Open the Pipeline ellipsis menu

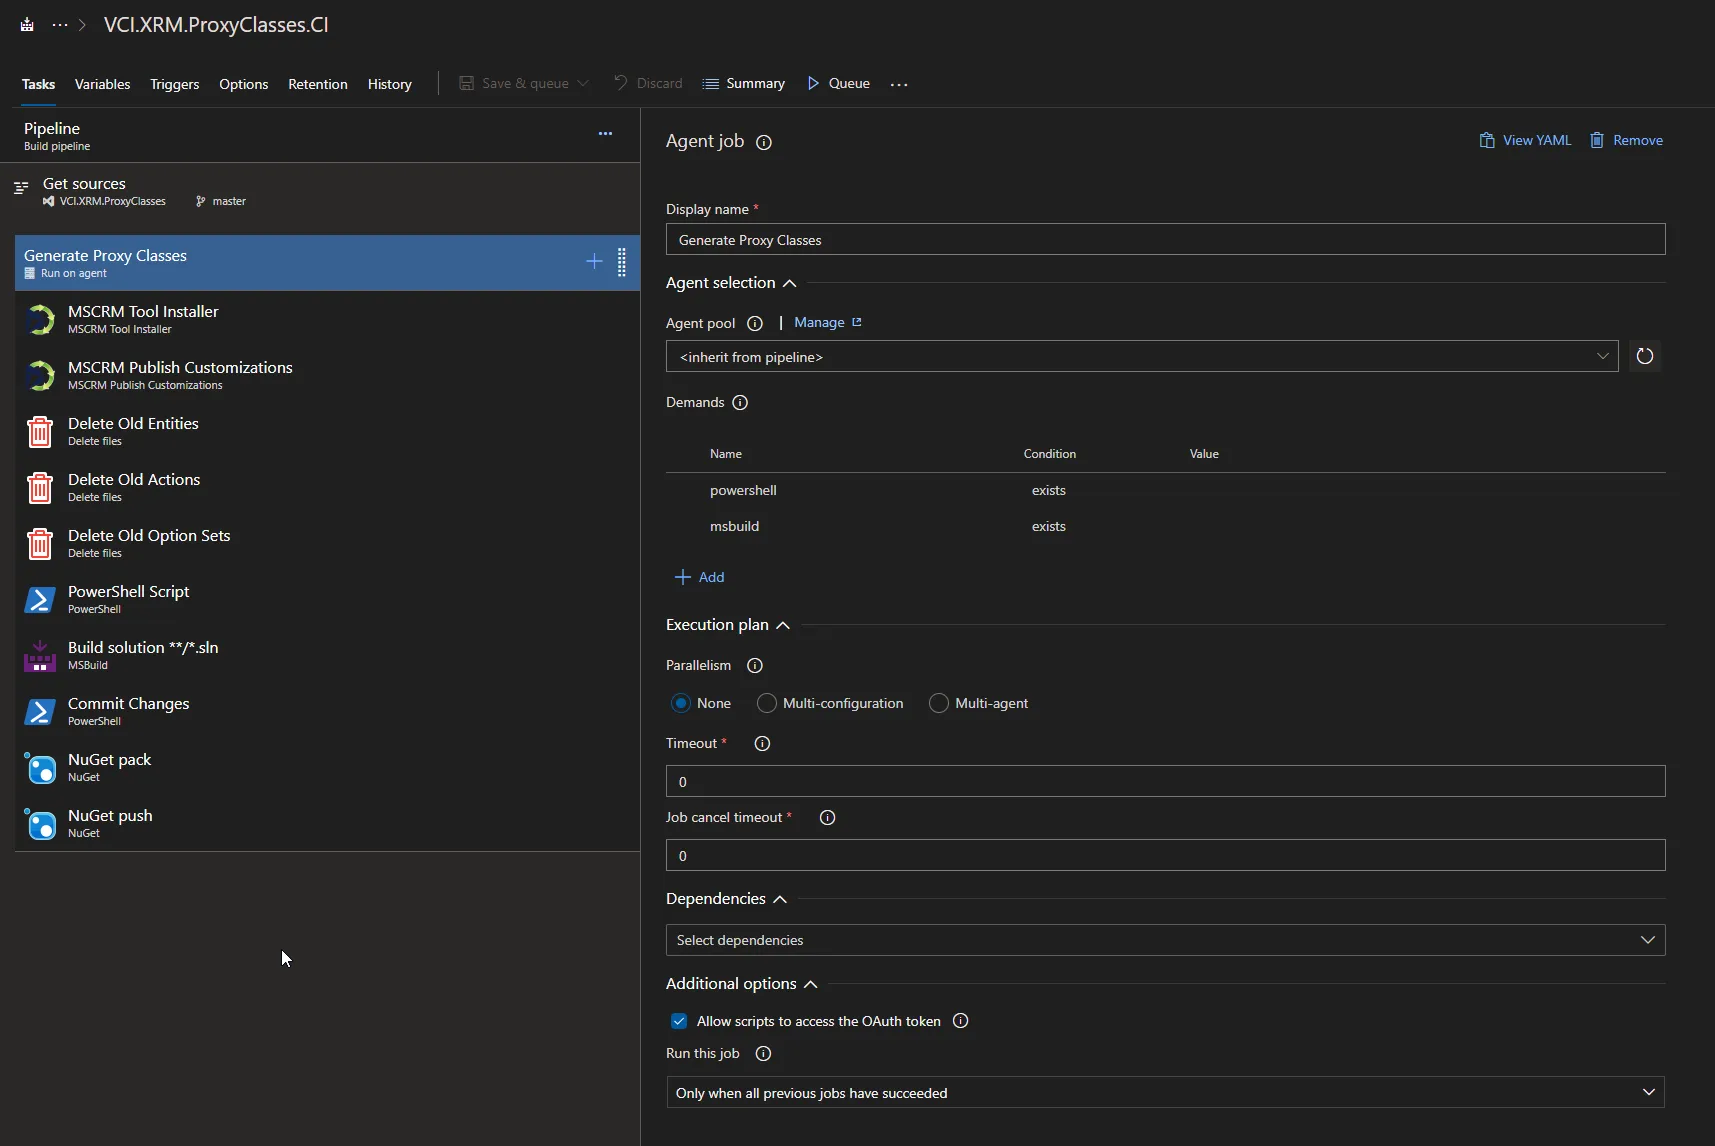click(x=605, y=134)
